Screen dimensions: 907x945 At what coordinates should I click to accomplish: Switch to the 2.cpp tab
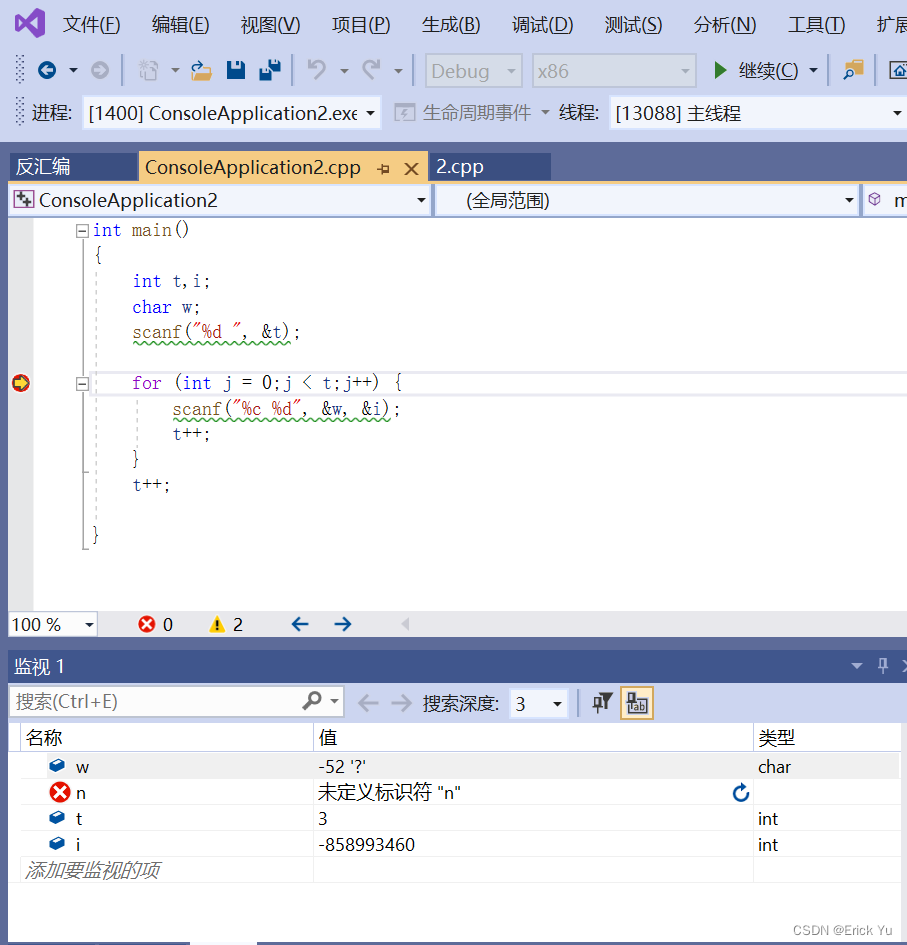point(489,166)
